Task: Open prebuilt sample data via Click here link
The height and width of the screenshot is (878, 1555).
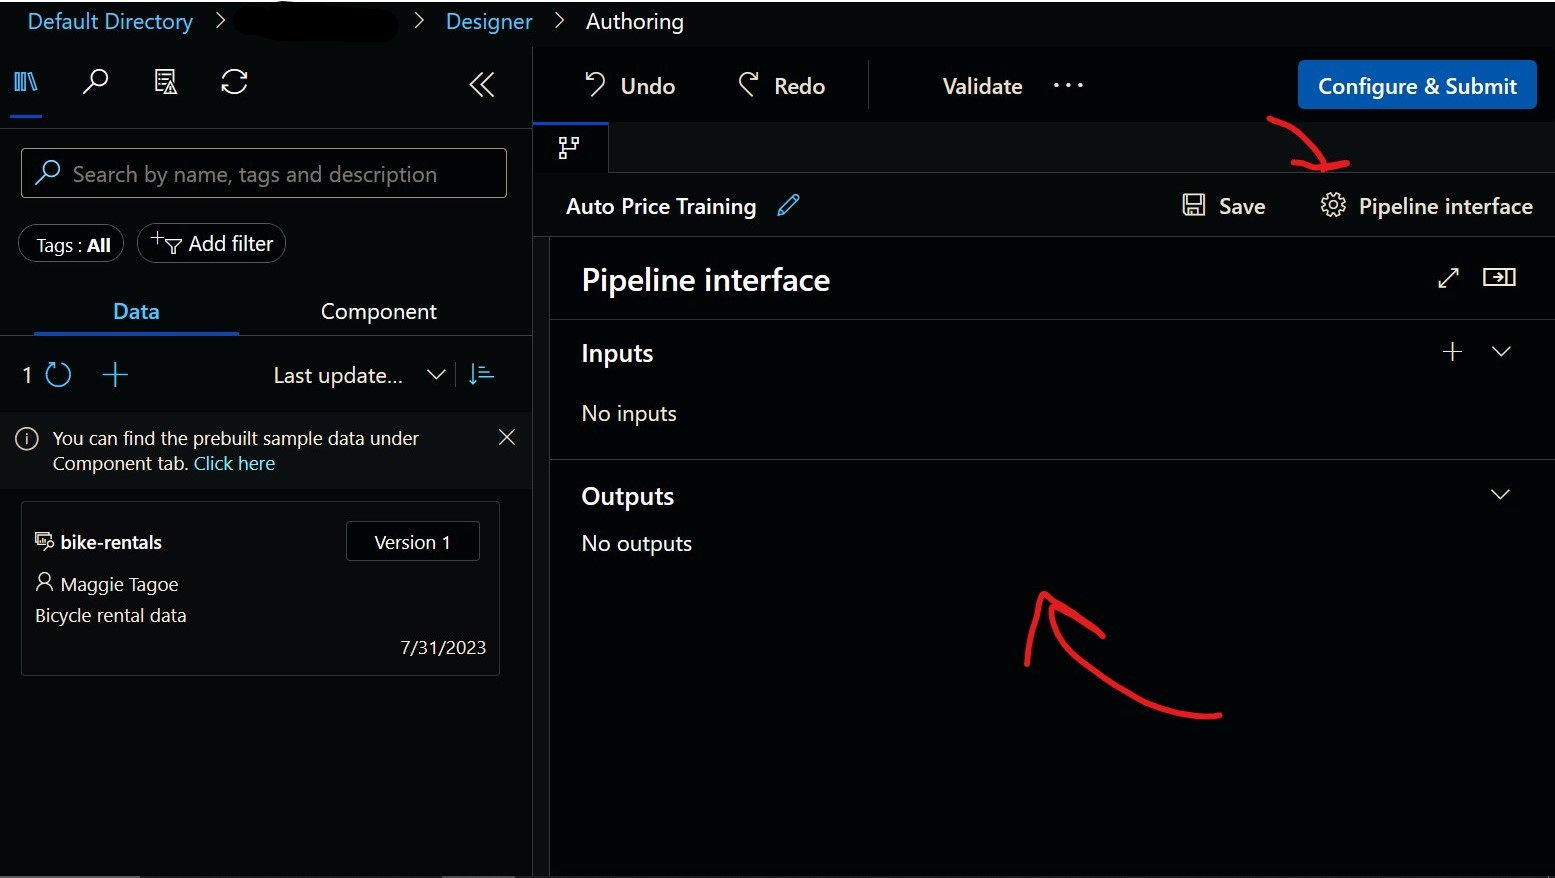Action: 234,463
